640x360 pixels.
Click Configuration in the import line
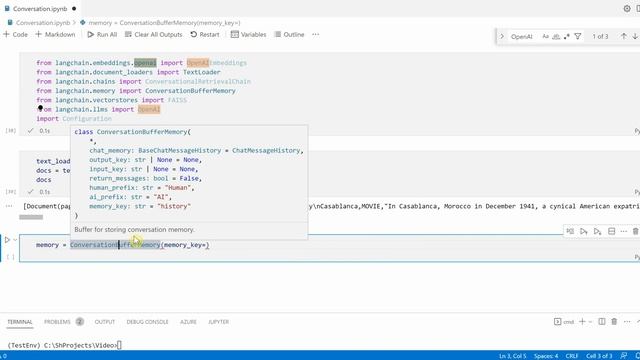pos(87,119)
